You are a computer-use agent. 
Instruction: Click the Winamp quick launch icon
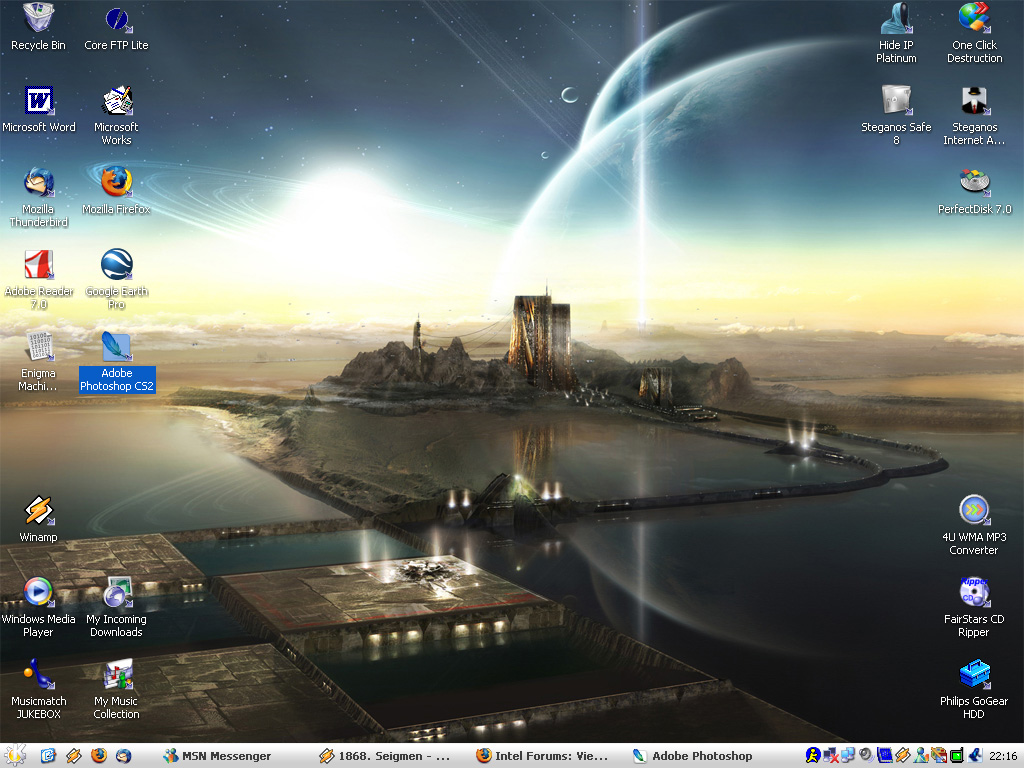73,756
